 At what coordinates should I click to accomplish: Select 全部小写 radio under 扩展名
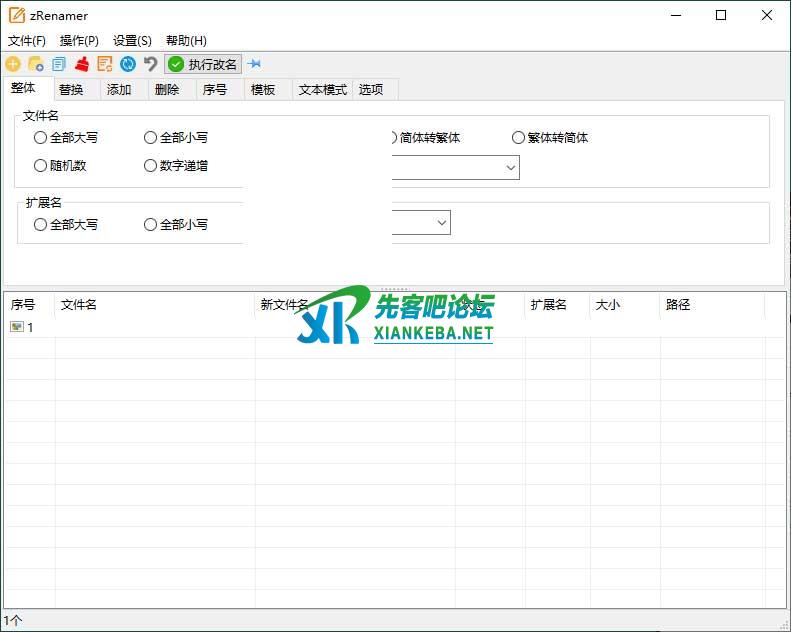(x=151, y=225)
